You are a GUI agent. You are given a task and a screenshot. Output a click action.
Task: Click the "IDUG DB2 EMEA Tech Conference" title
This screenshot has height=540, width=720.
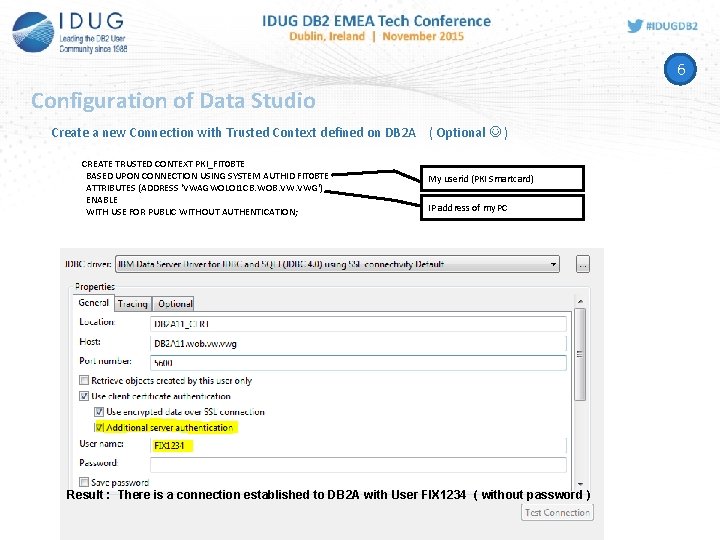376,21
